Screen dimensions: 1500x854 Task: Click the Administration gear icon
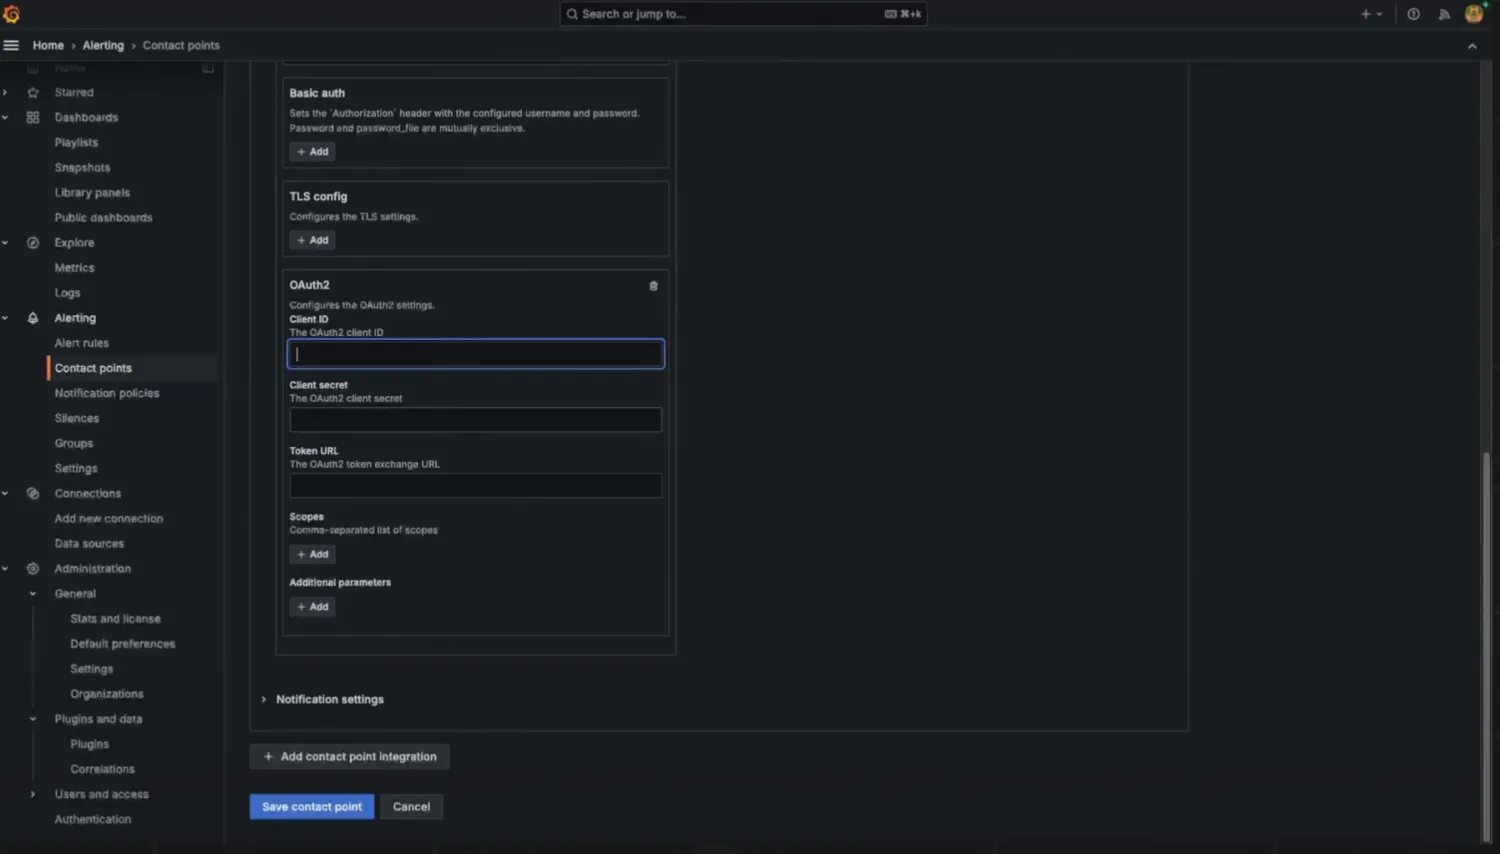click(x=33, y=569)
